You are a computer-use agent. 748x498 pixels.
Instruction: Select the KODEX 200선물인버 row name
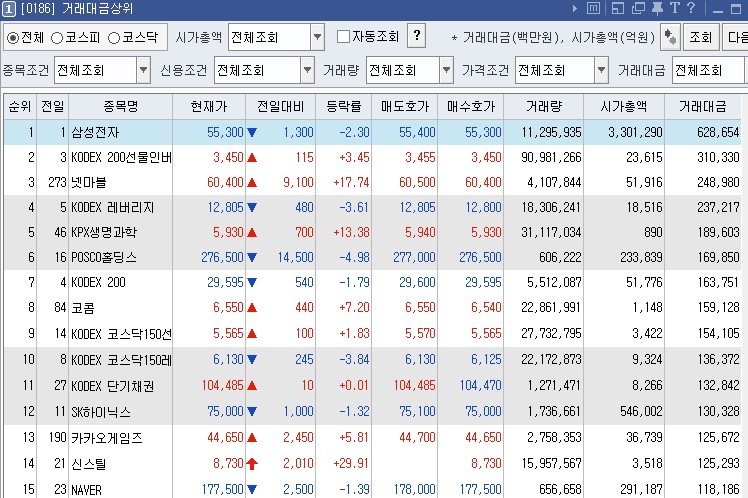(121, 157)
